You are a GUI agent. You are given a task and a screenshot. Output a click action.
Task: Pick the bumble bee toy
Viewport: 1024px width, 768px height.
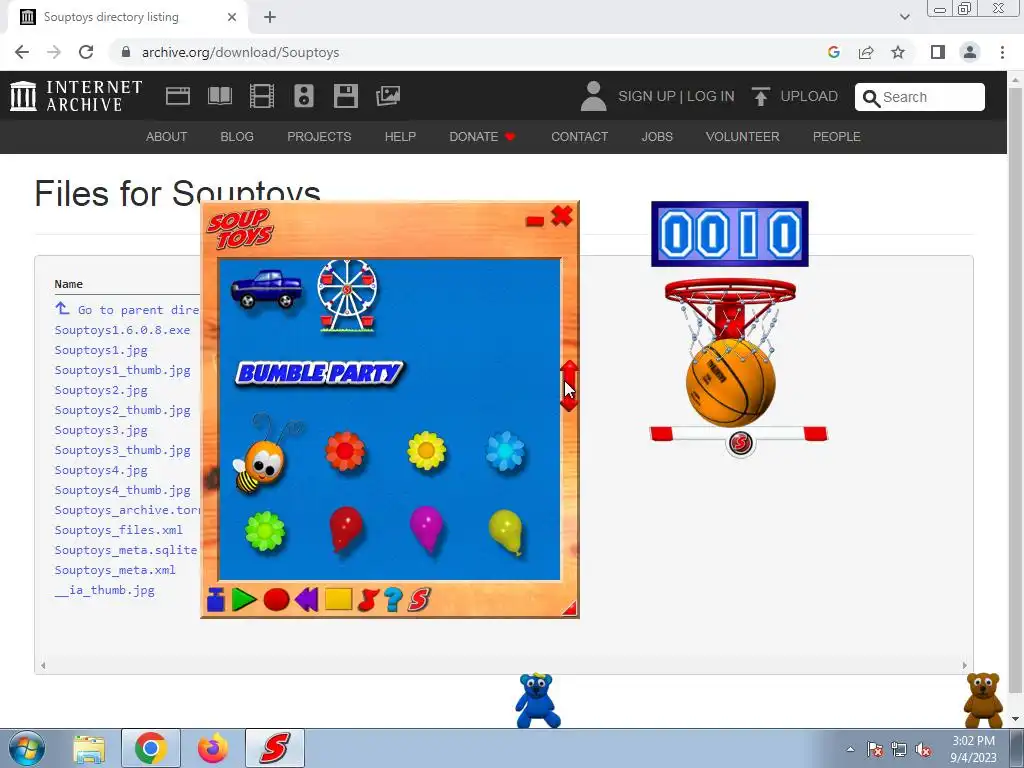[x=266, y=453]
